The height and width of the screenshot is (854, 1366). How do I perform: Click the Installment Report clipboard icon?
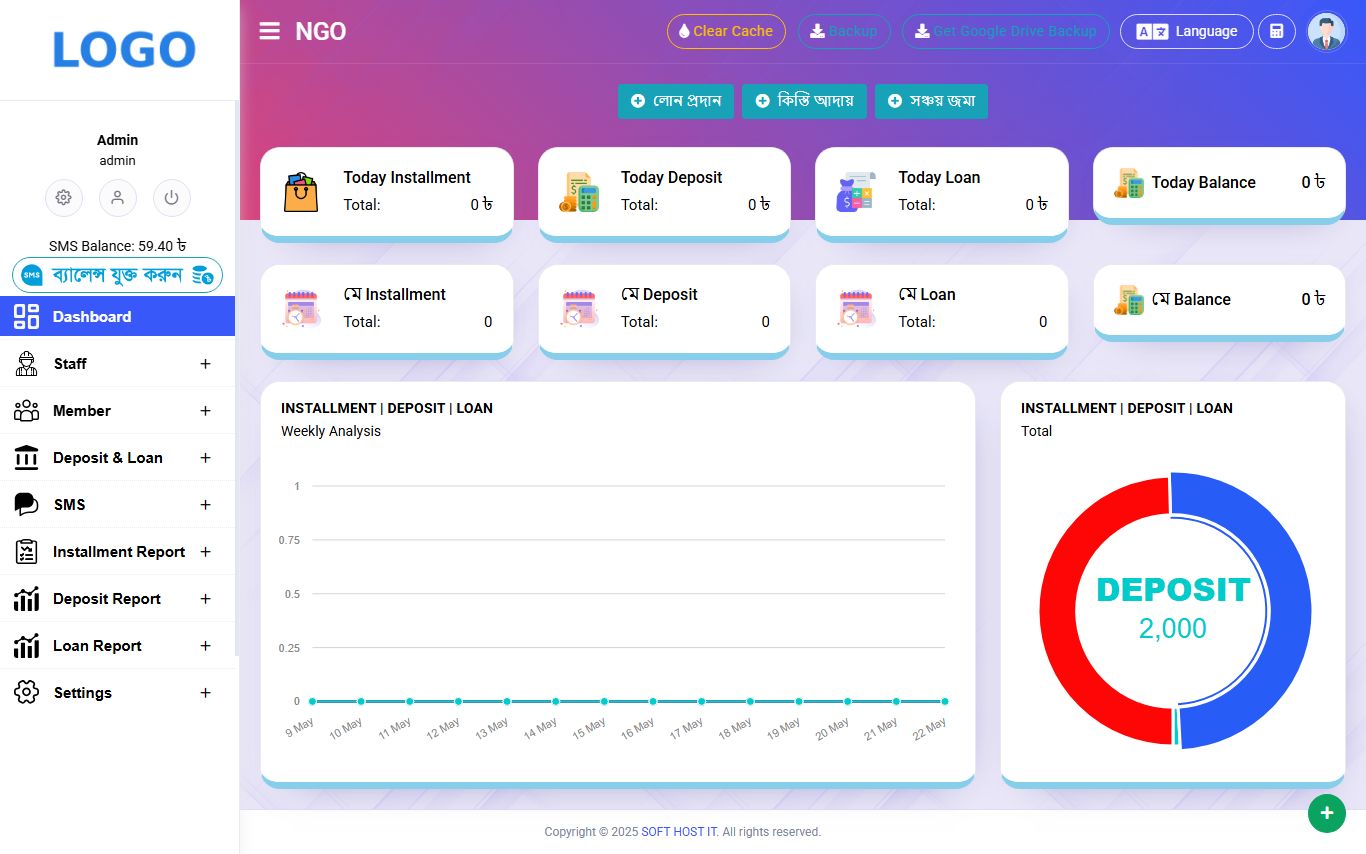[x=26, y=552]
